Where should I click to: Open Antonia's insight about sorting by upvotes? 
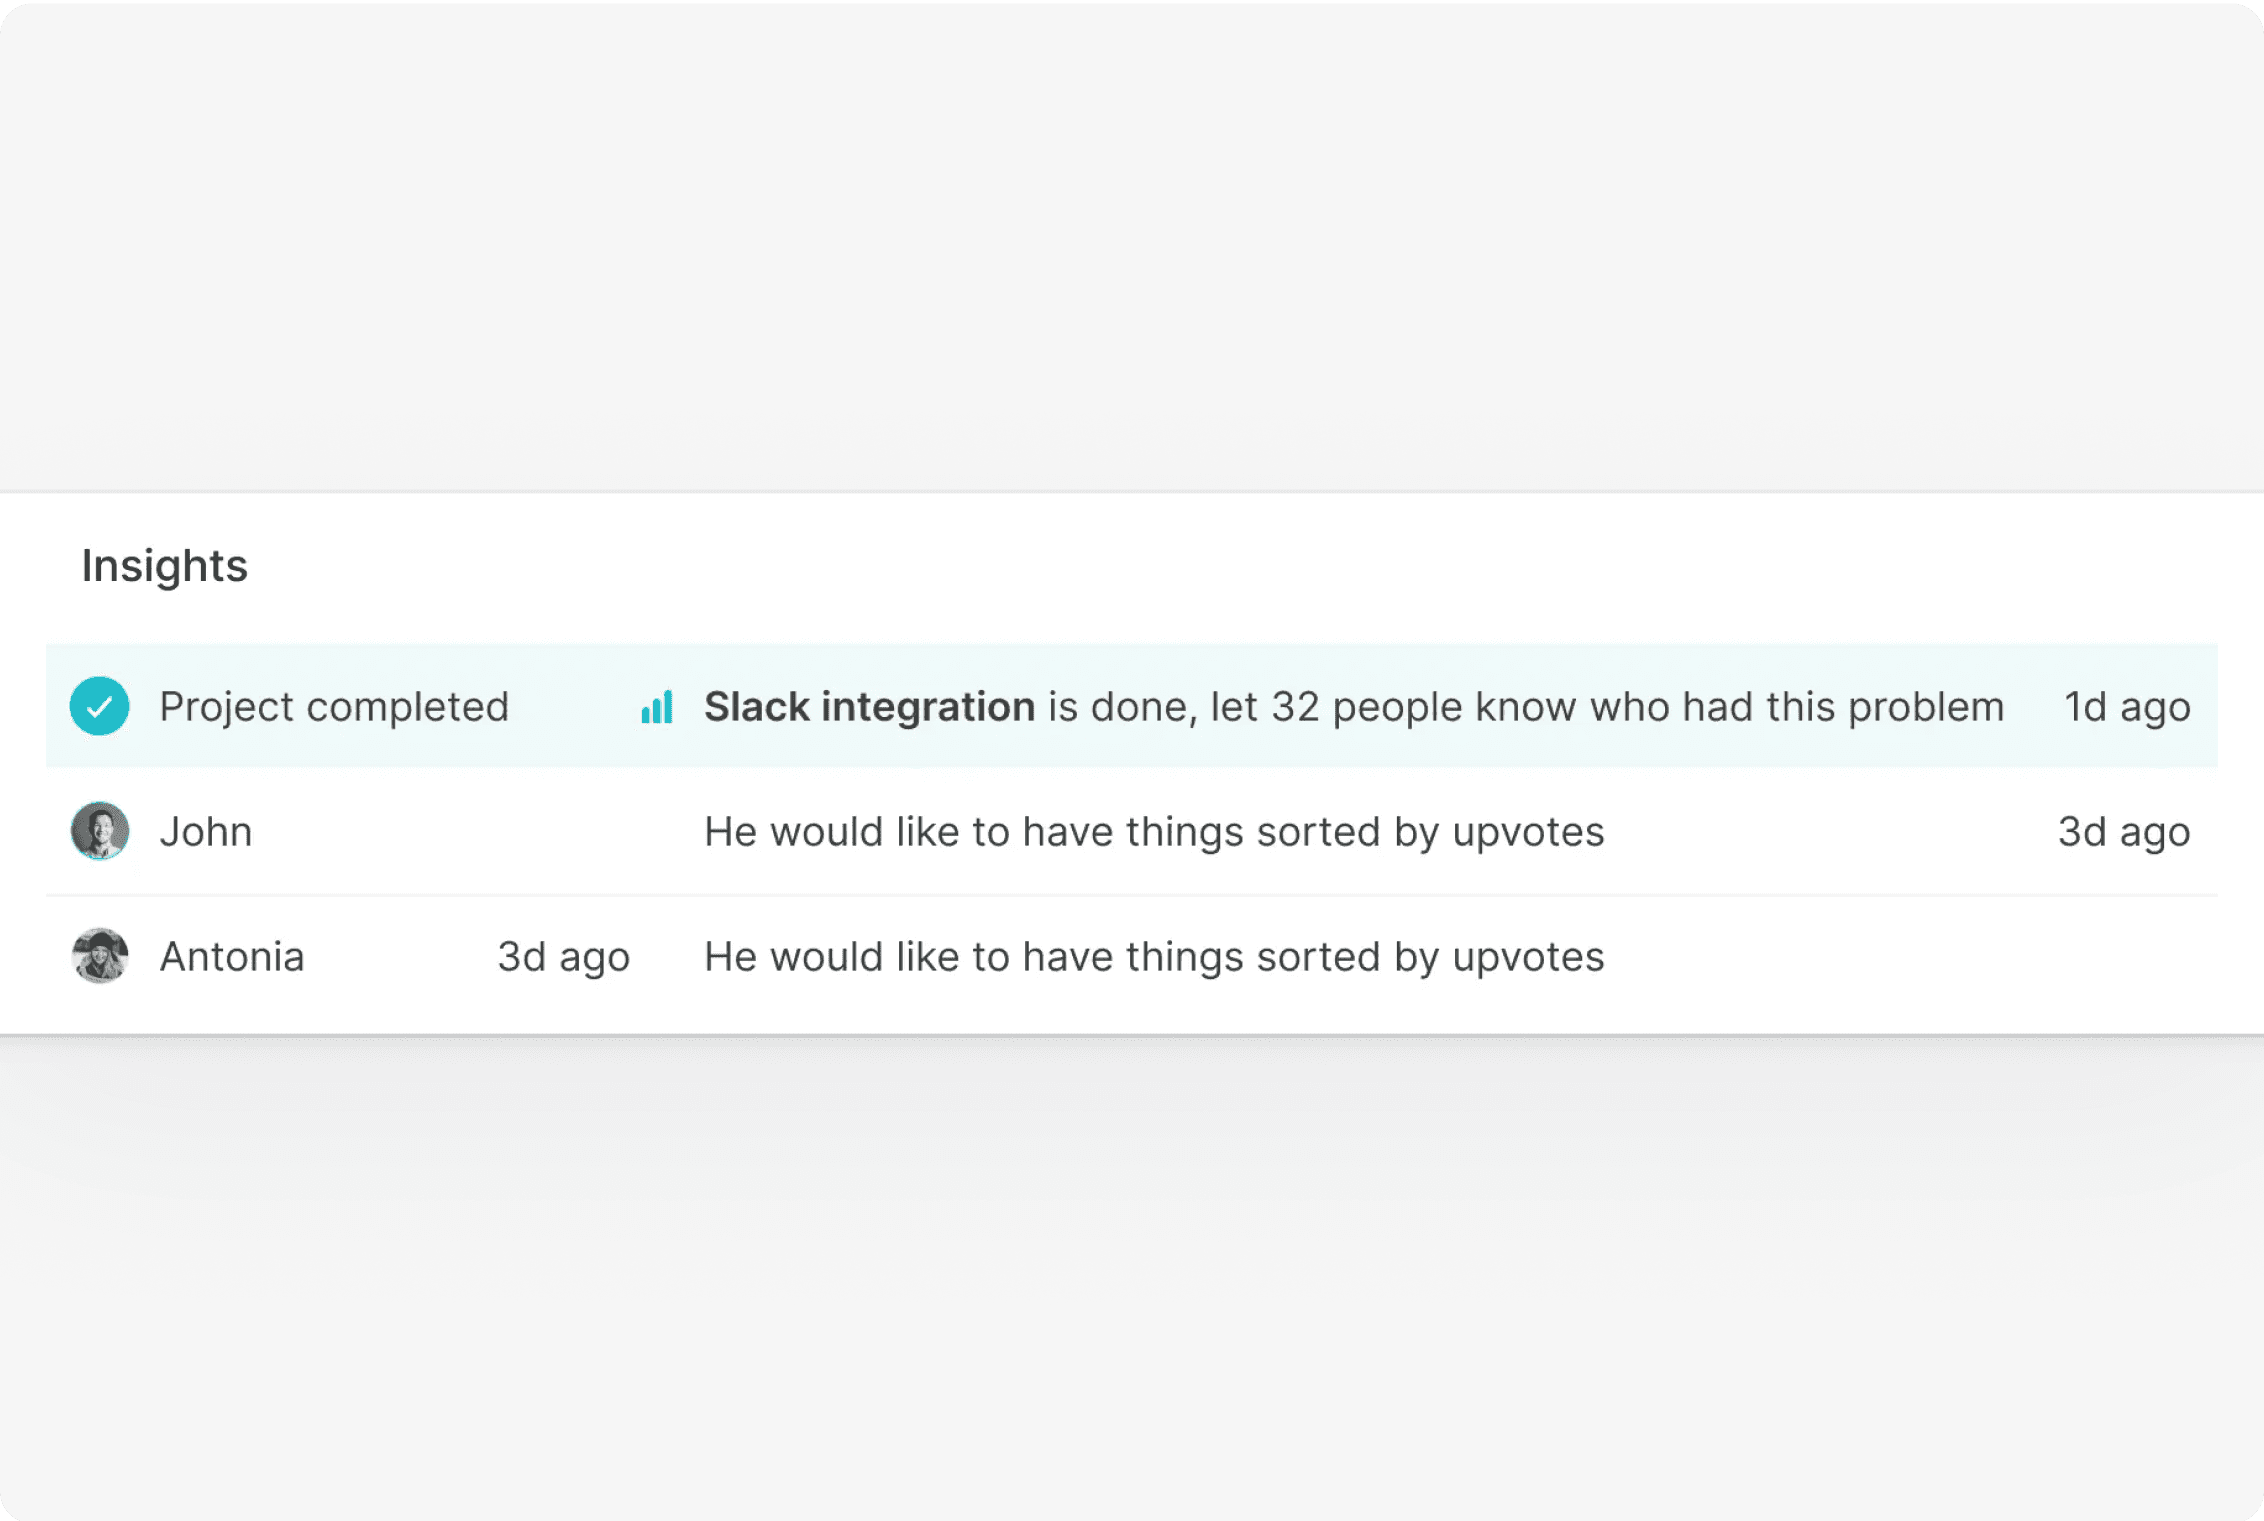pyautogui.click(x=1153, y=957)
